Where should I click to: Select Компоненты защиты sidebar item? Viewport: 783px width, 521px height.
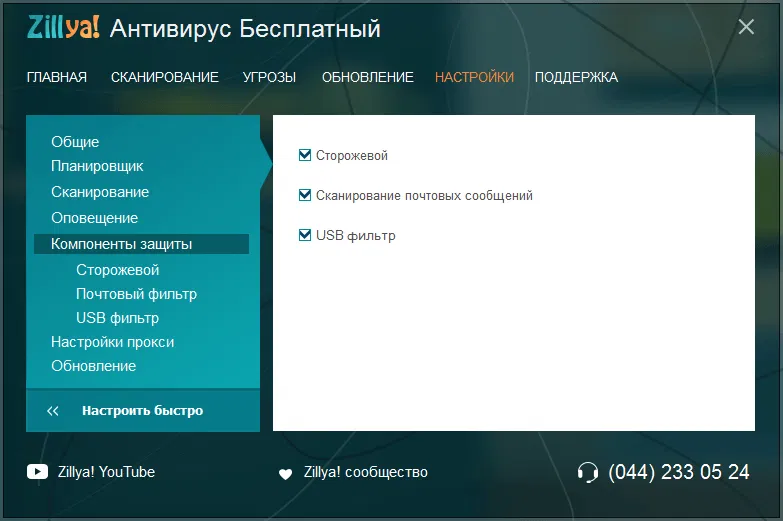[x=141, y=244]
